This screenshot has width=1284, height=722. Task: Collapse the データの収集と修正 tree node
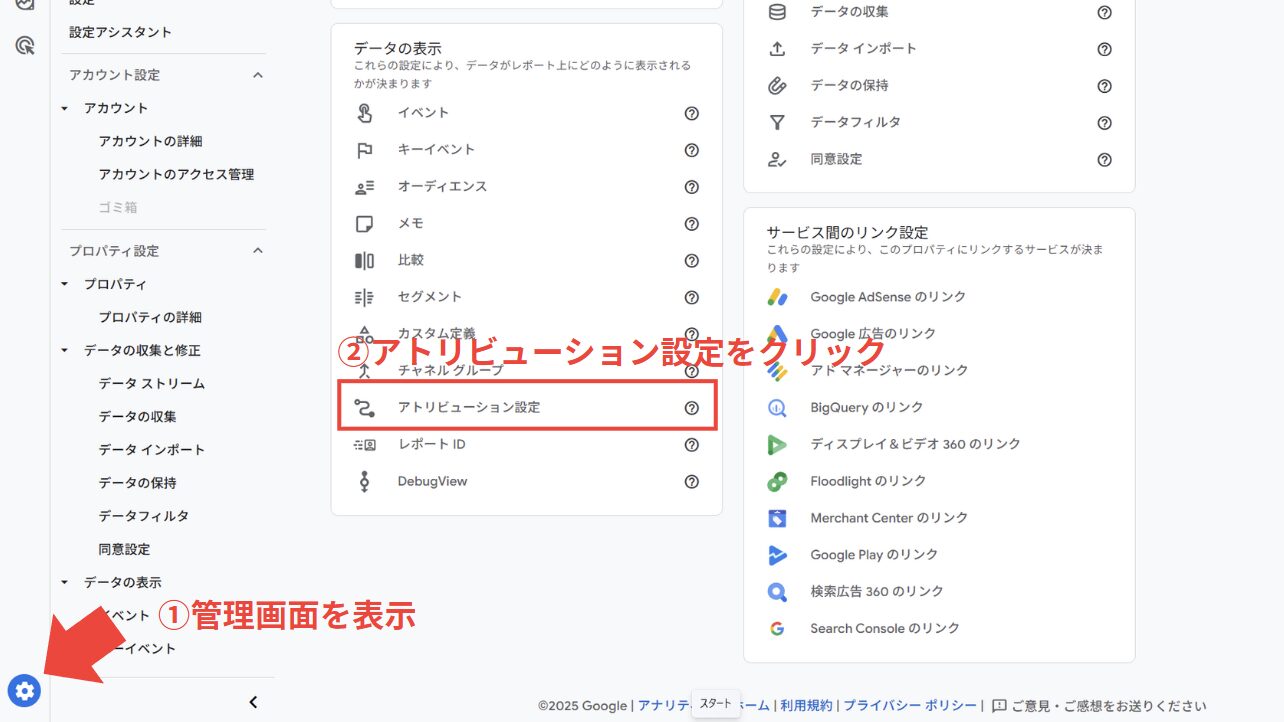click(66, 350)
